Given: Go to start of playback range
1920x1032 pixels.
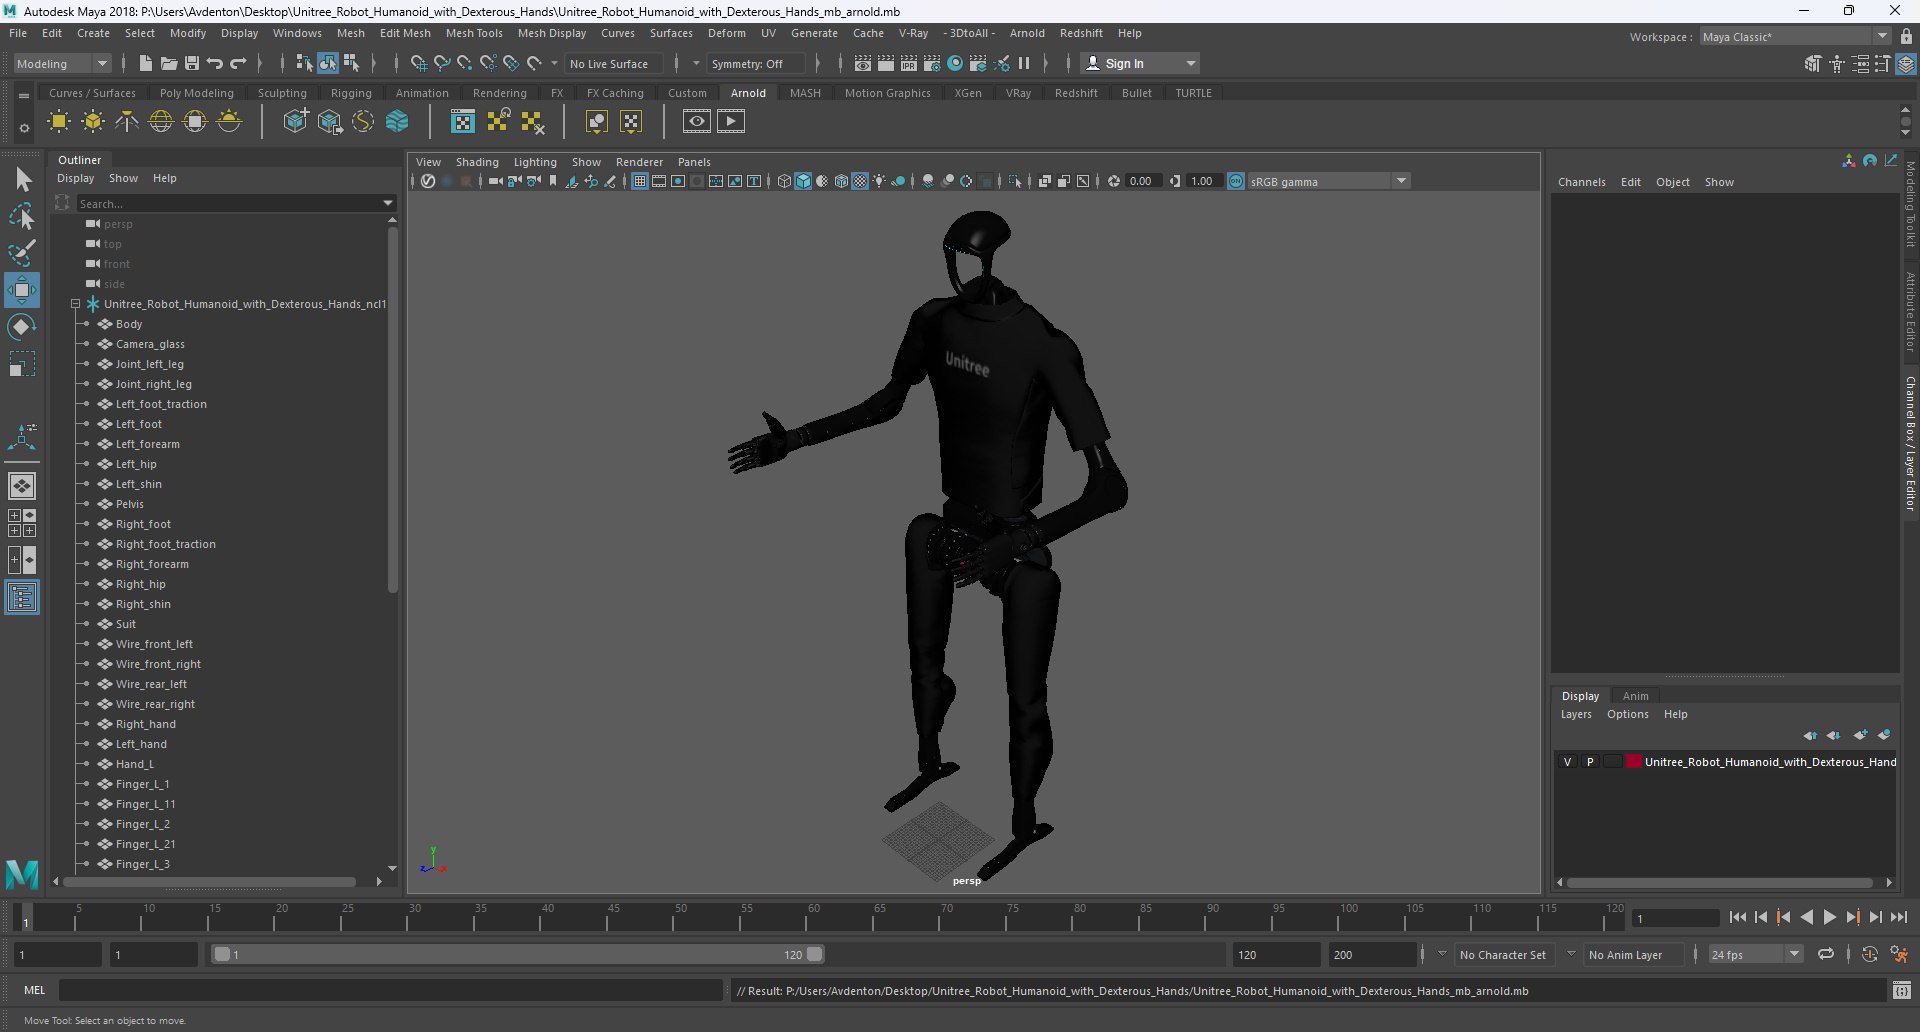Looking at the screenshot, I should pyautogui.click(x=1738, y=917).
